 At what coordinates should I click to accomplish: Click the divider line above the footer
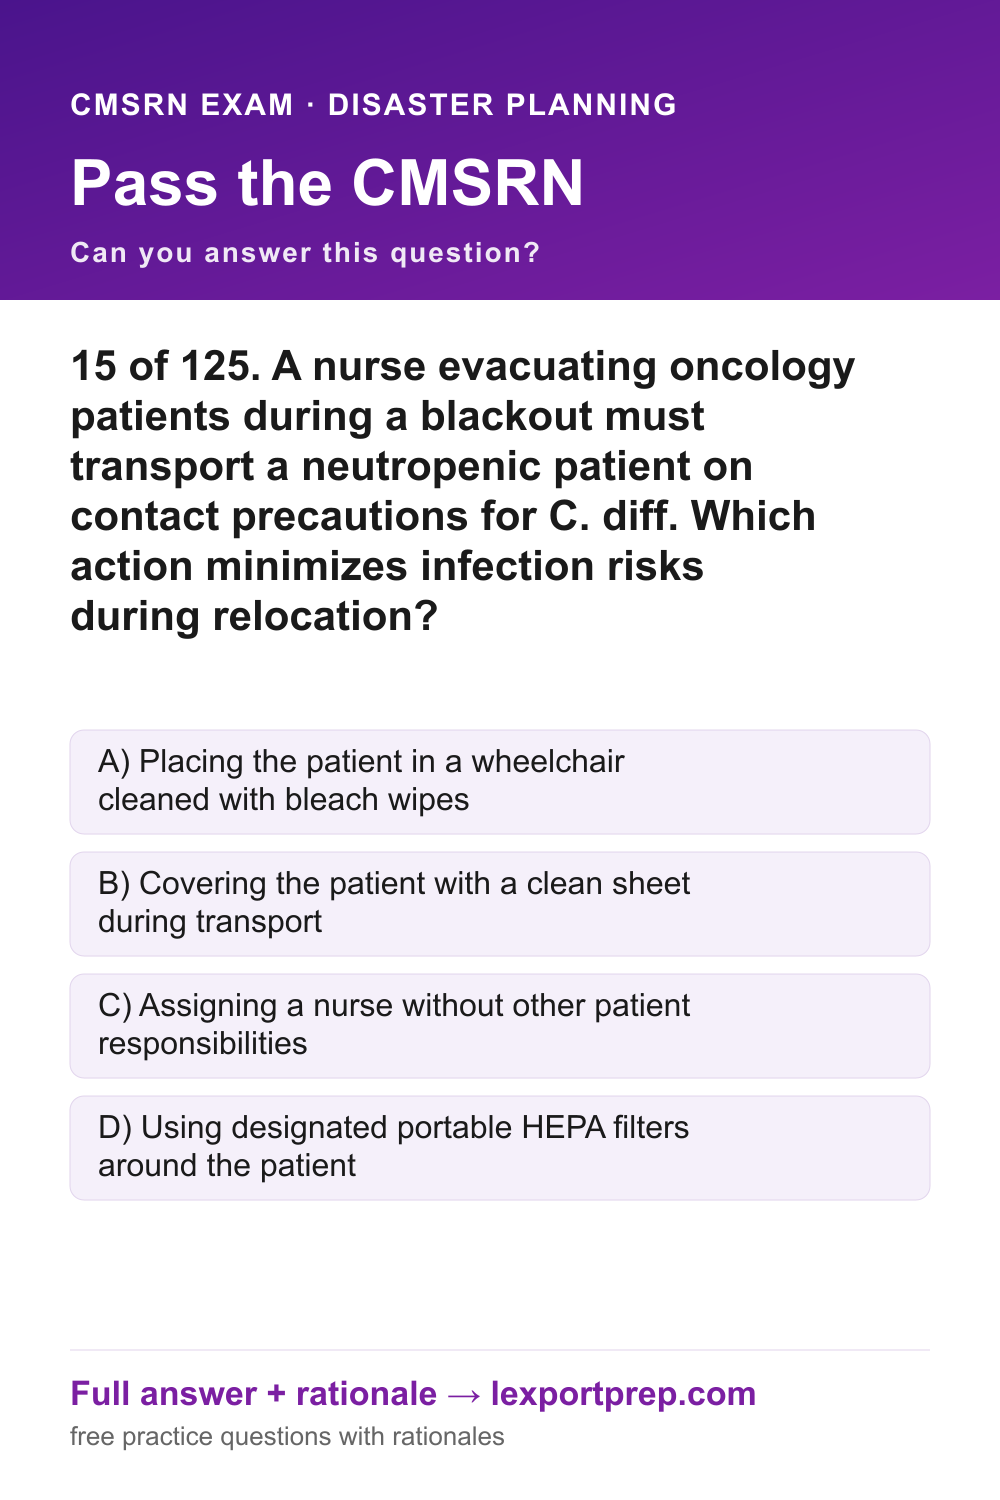(x=500, y=1350)
